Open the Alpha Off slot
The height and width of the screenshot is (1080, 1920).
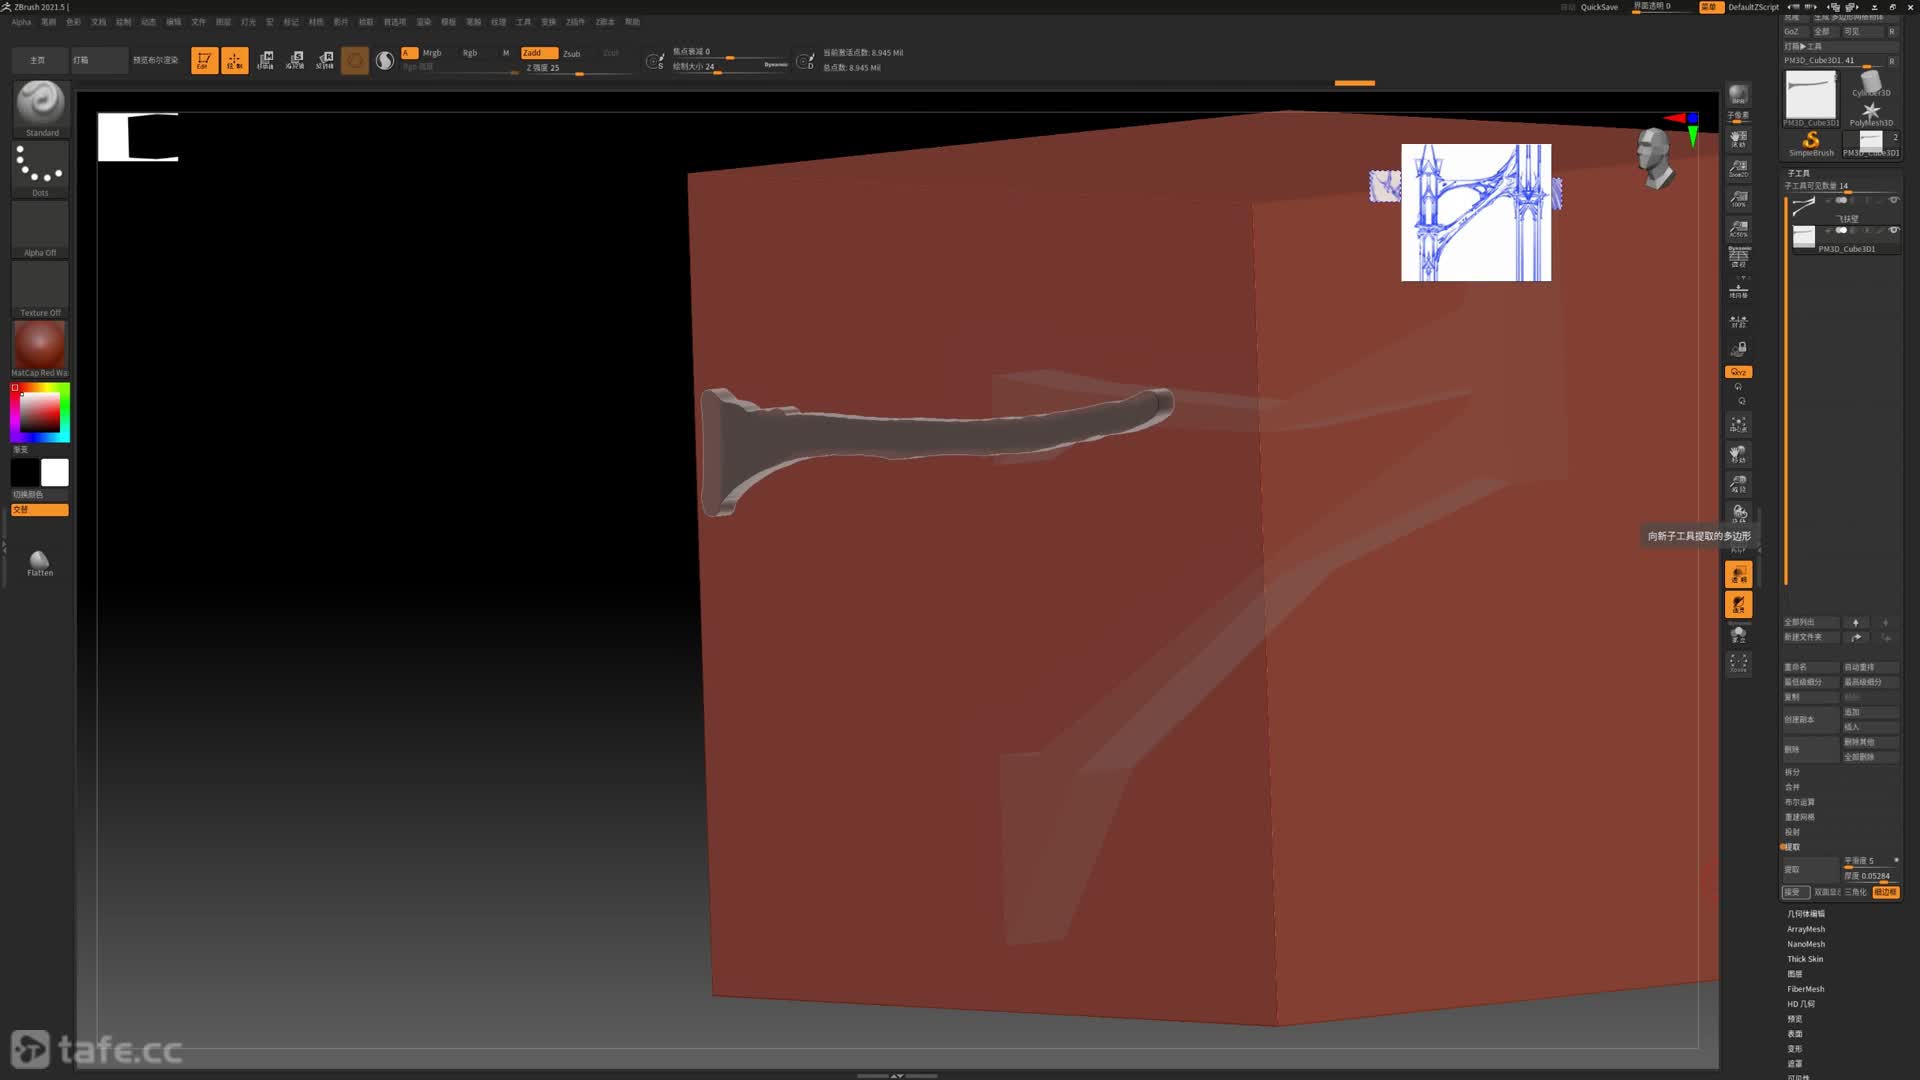(x=40, y=229)
